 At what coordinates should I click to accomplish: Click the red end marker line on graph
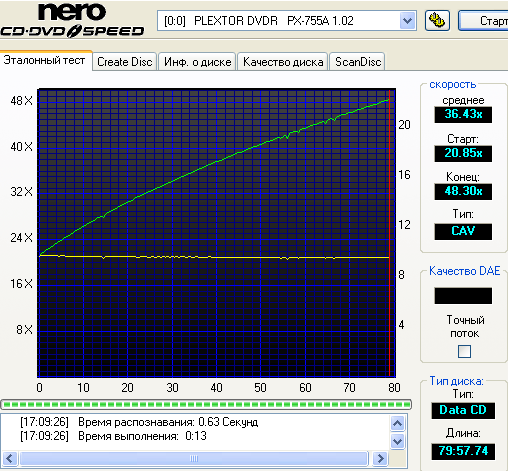(x=389, y=233)
